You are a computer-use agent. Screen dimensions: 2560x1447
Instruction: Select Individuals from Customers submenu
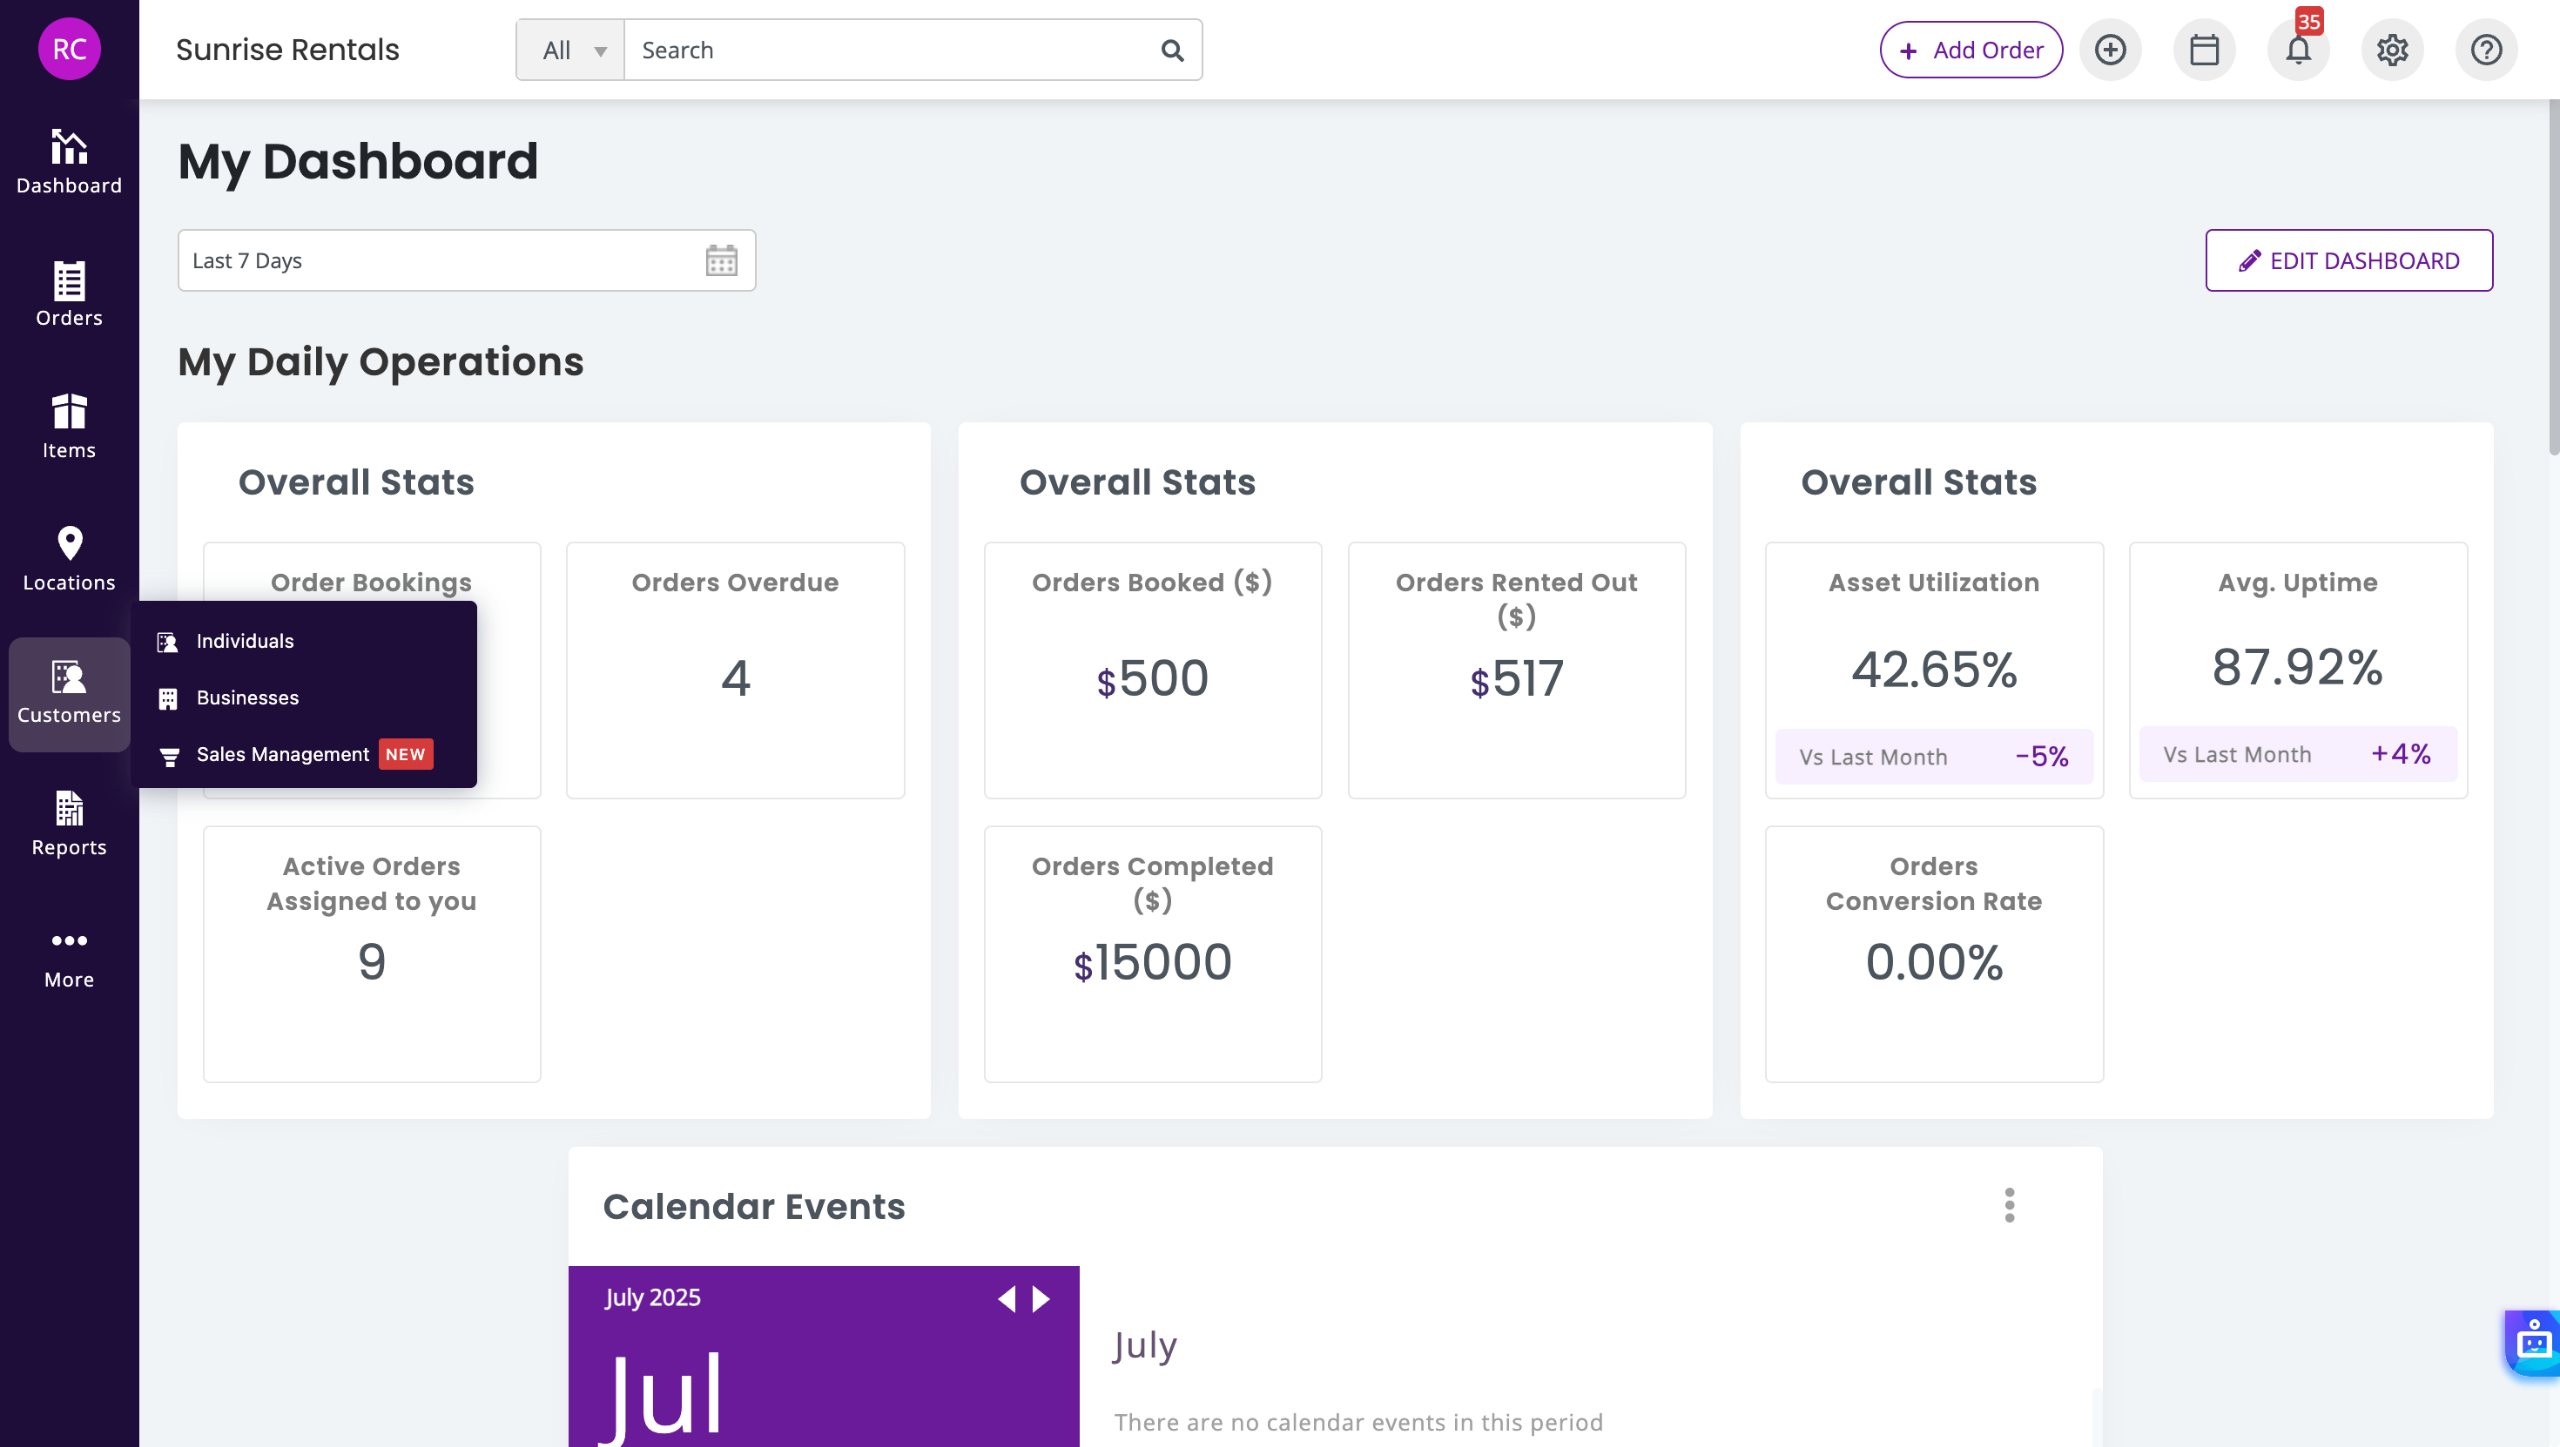[245, 641]
